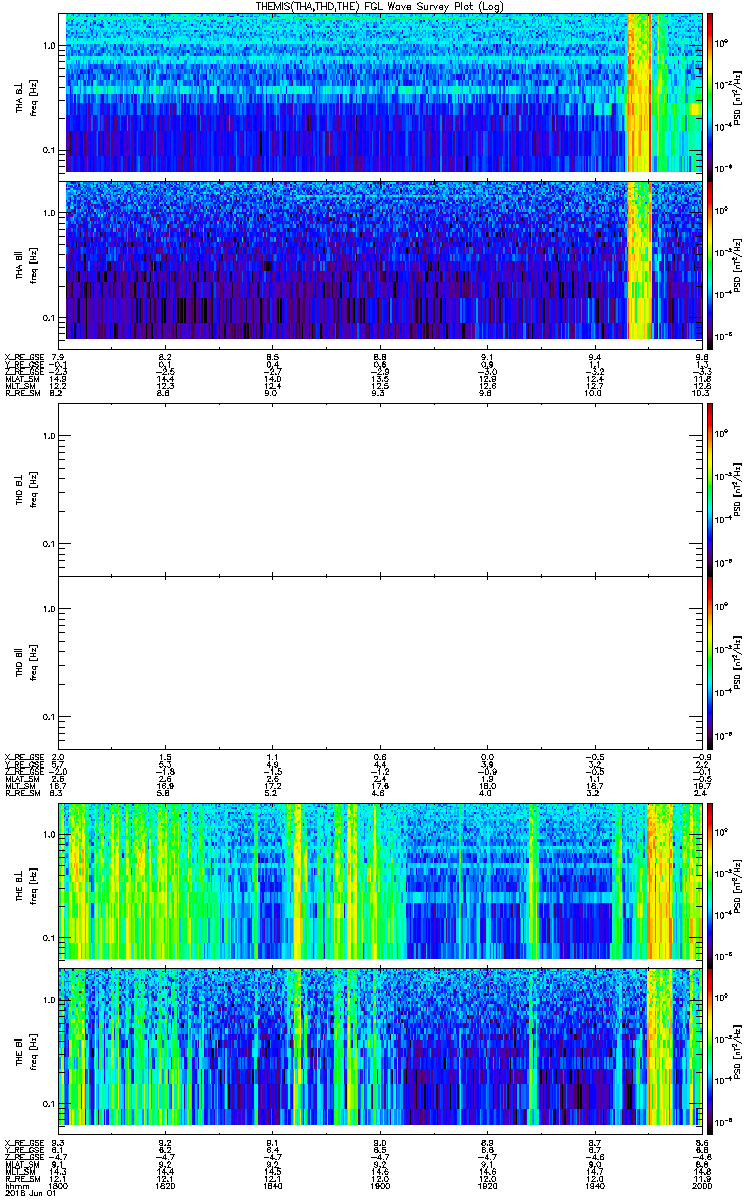Click the PSD color bar beside THA B-perpendicular

[711, 93]
